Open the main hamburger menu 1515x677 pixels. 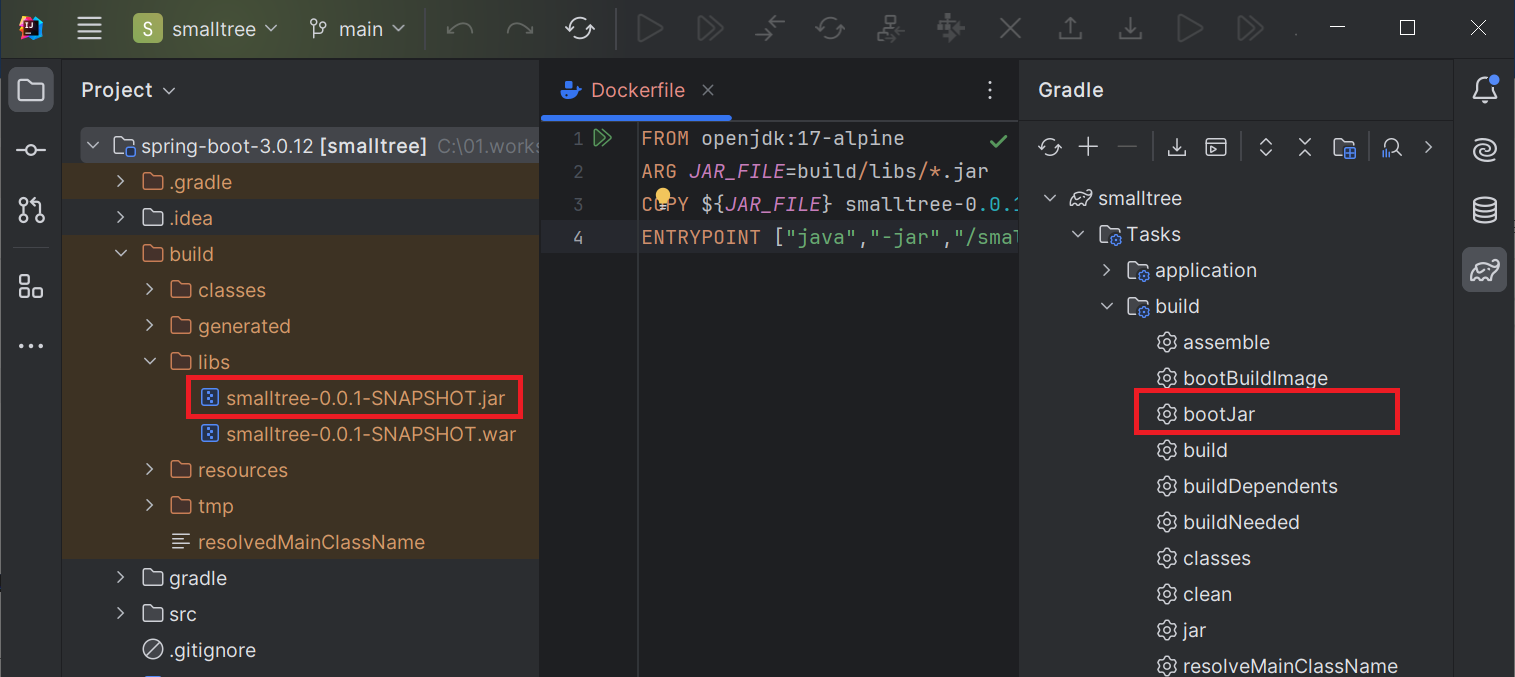coord(90,29)
